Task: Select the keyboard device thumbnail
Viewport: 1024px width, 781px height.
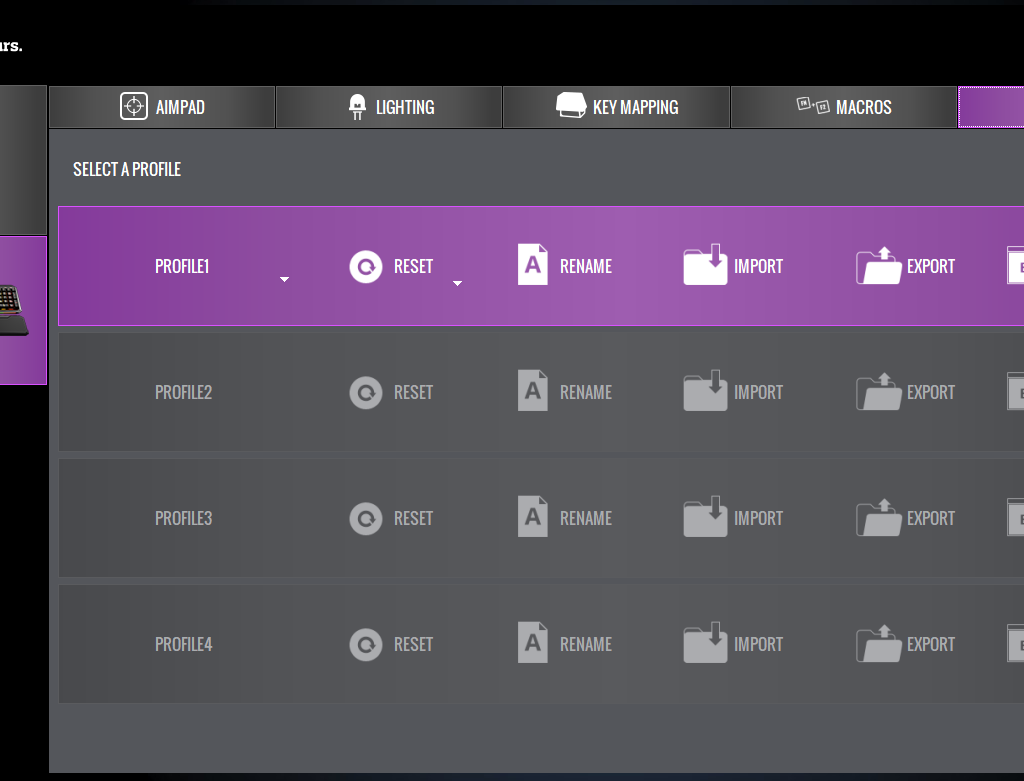Action: tap(14, 310)
